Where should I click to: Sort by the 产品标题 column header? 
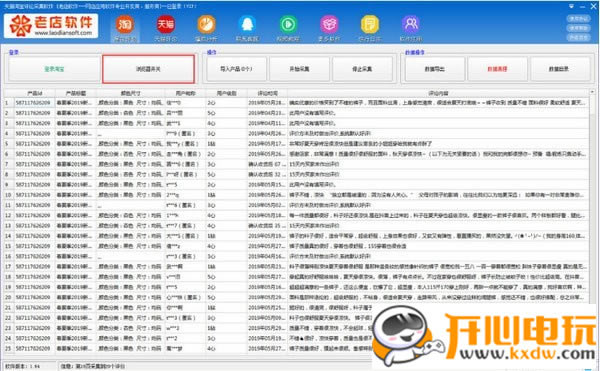click(75, 93)
